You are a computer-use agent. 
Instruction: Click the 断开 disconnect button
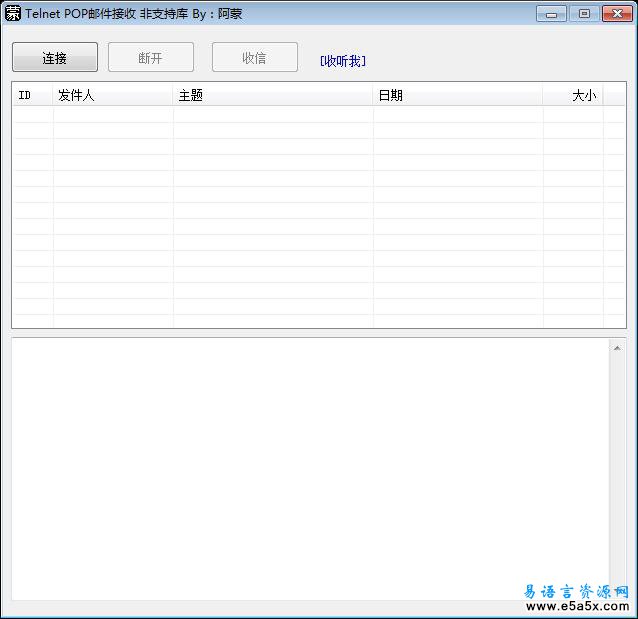151,57
